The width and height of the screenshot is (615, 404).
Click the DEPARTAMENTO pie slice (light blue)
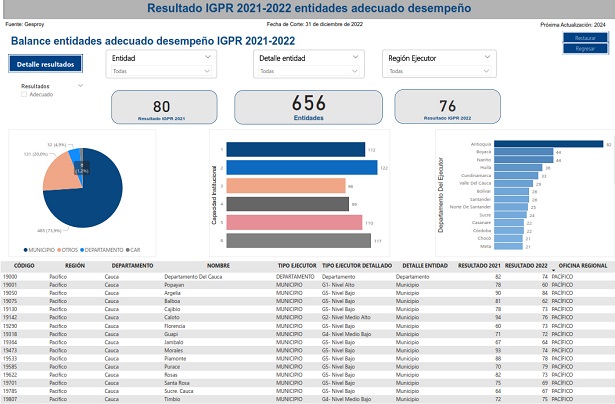(75, 156)
